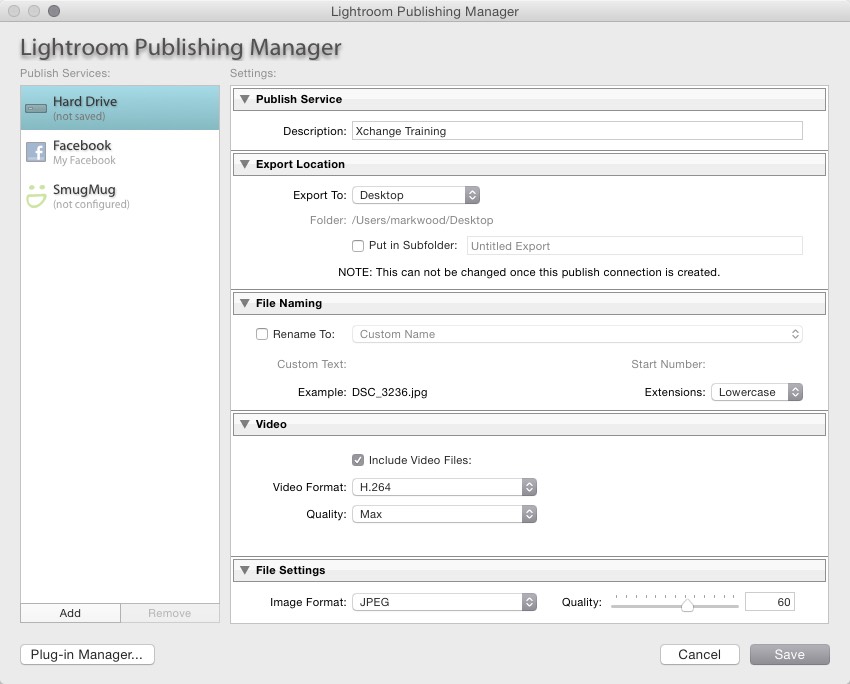850x684 pixels.
Task: Open the Plug-in Manager
Action: click(87, 655)
